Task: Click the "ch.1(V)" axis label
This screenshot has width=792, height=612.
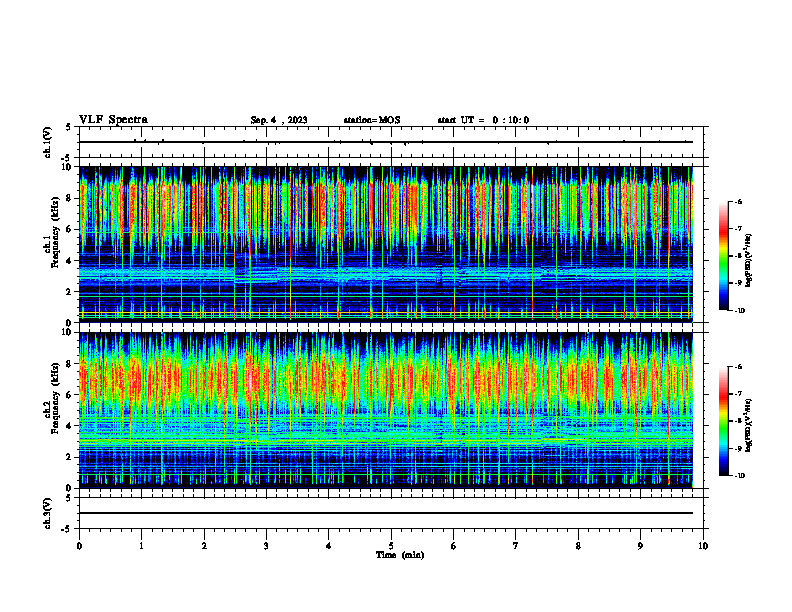Action: tap(48, 142)
